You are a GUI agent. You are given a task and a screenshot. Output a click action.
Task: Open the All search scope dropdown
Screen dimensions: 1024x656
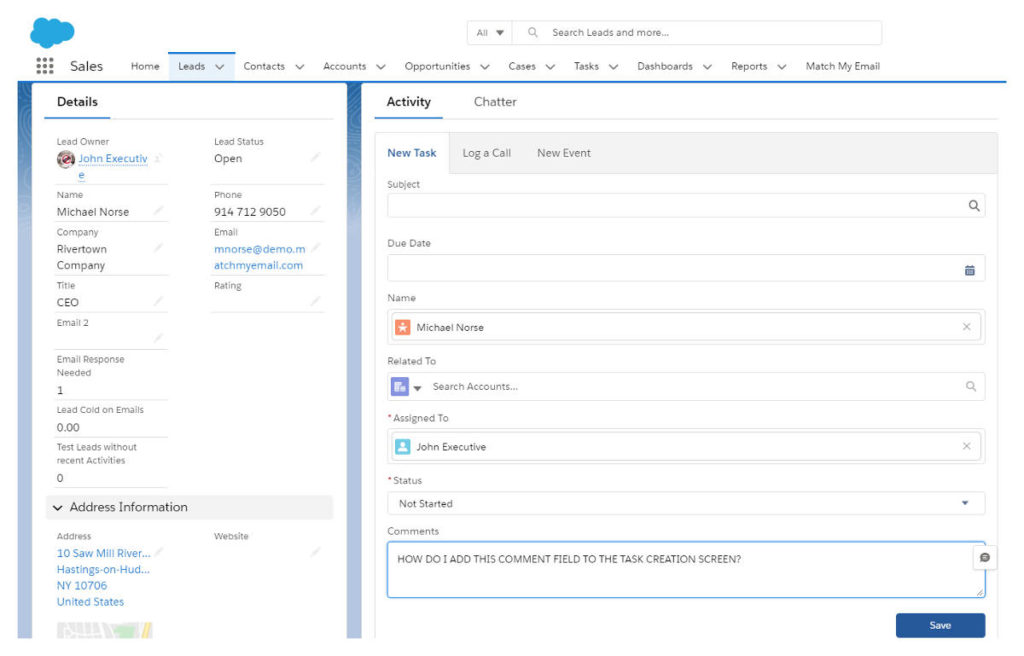pos(490,33)
